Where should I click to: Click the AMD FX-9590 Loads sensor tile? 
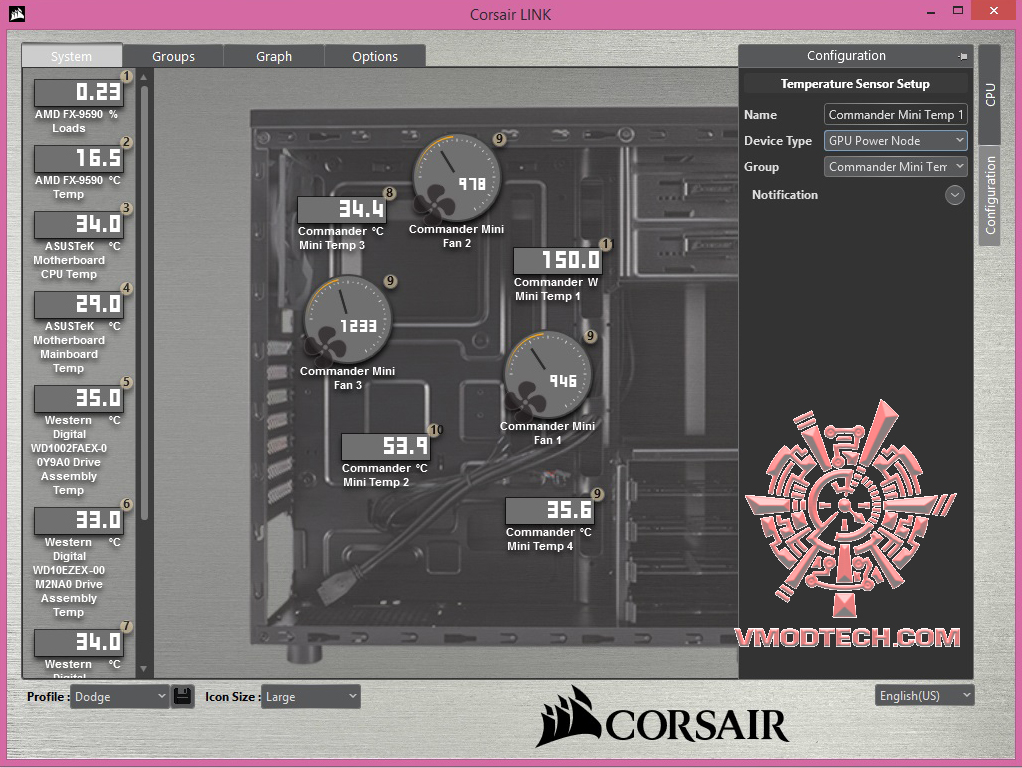click(78, 93)
